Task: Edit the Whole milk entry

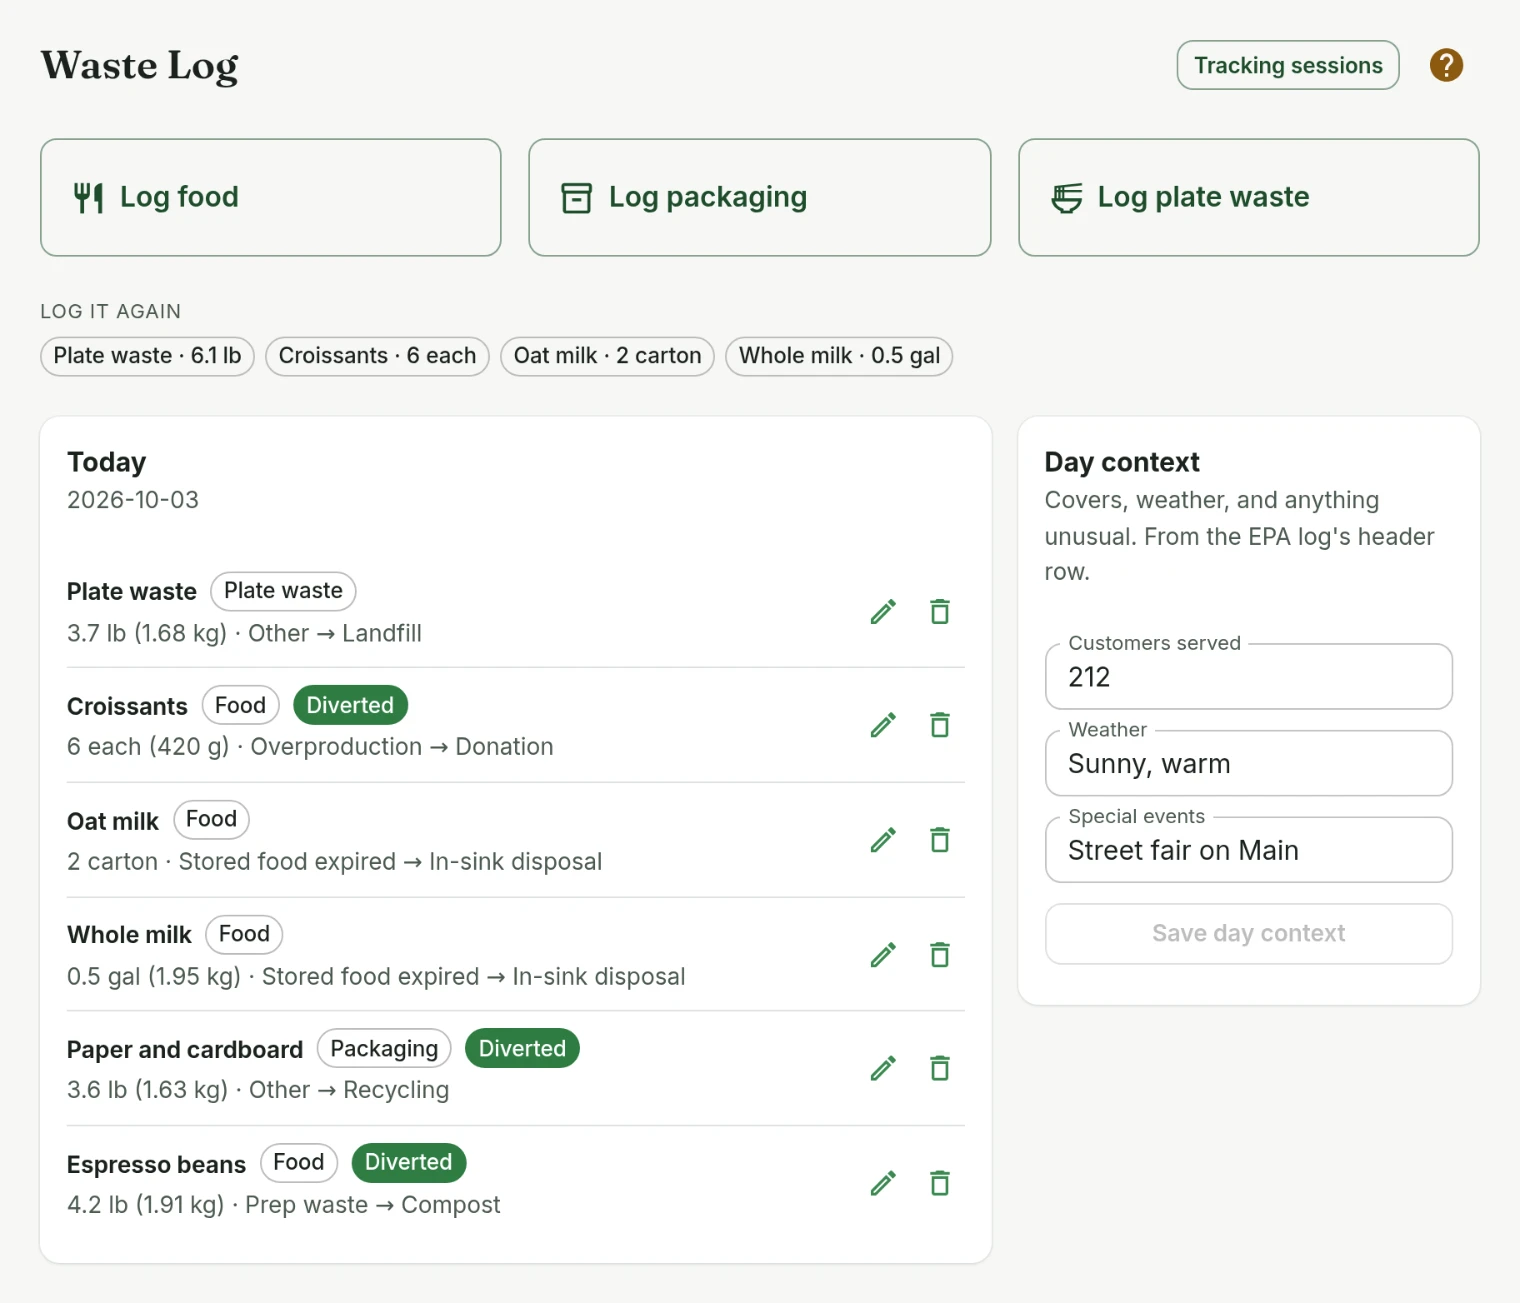Action: pyautogui.click(x=883, y=955)
